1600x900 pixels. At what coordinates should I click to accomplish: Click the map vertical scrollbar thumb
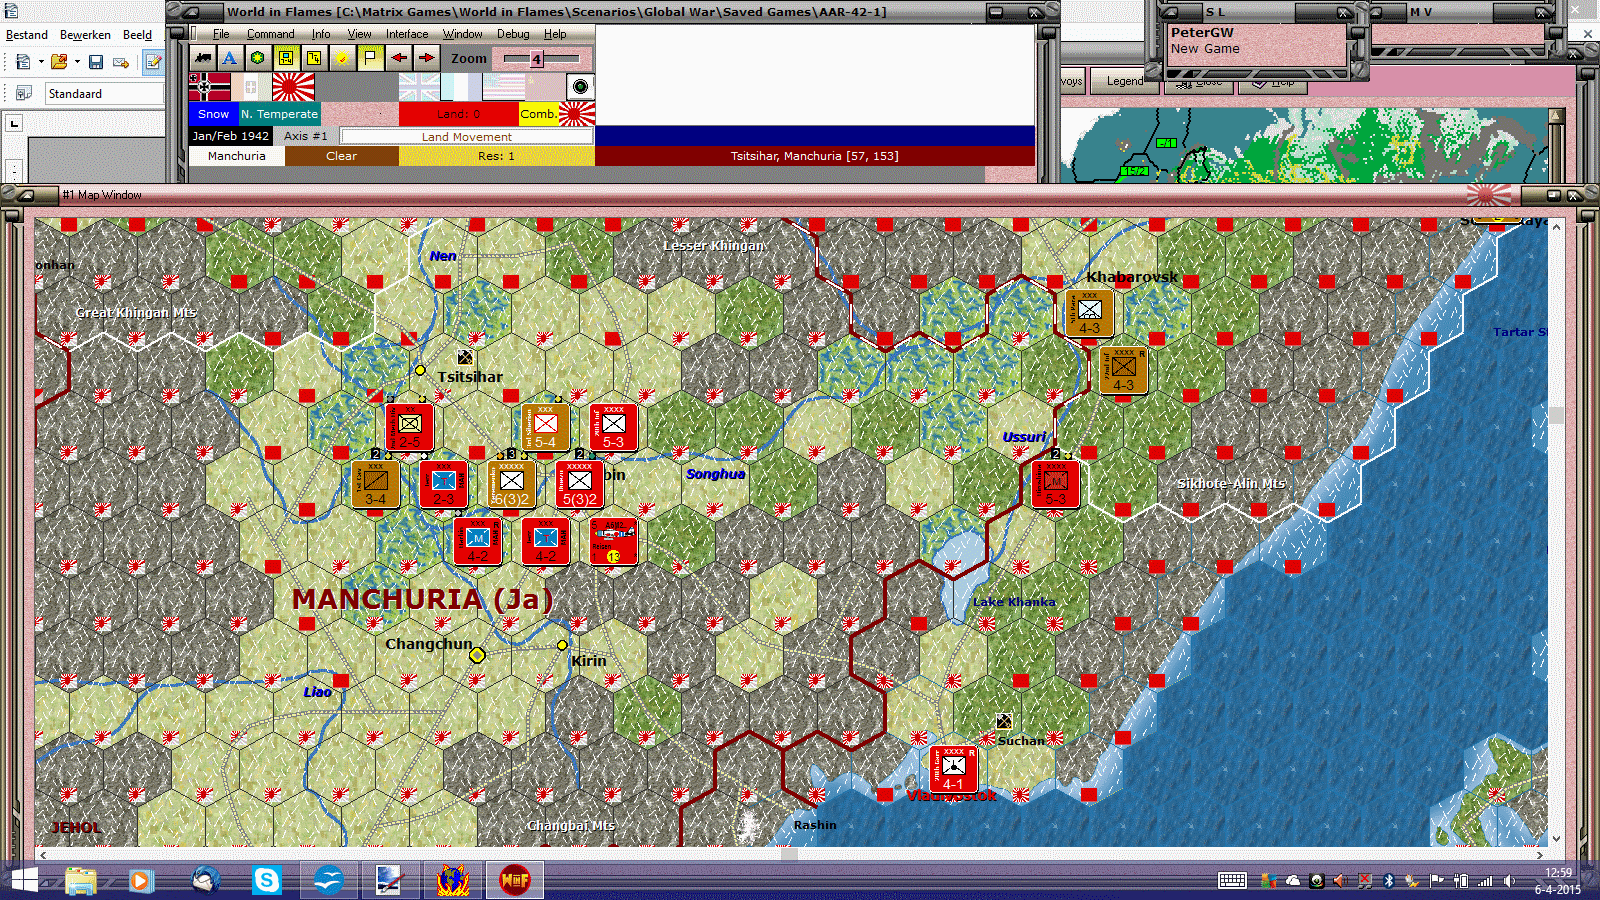1555,415
